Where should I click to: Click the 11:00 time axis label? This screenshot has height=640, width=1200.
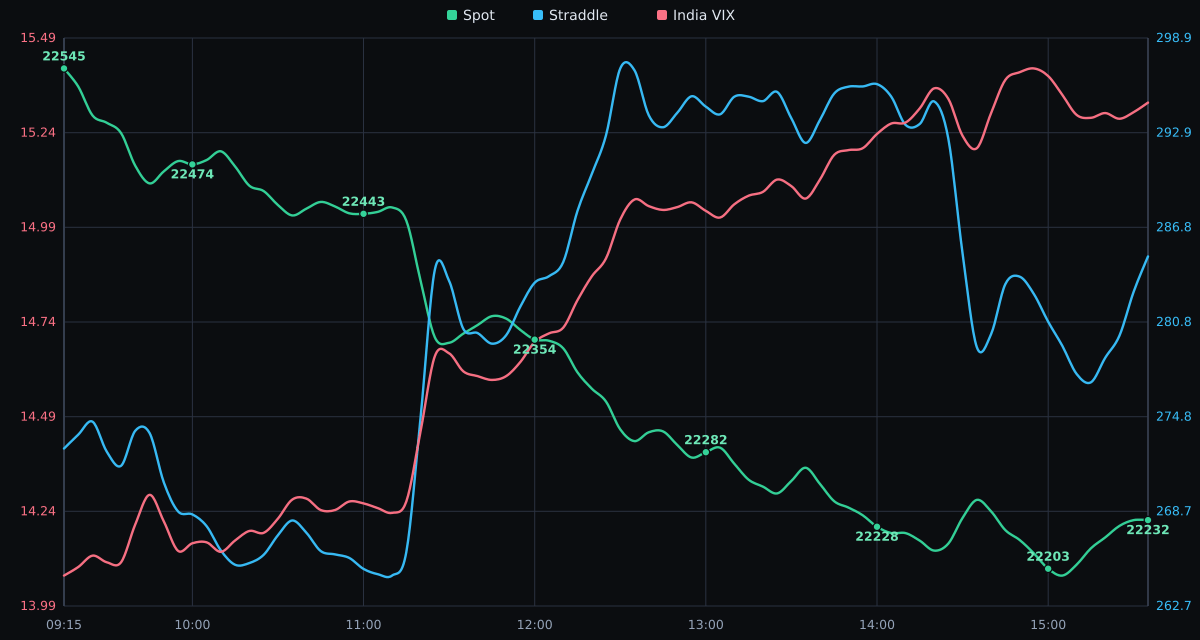[363, 625]
